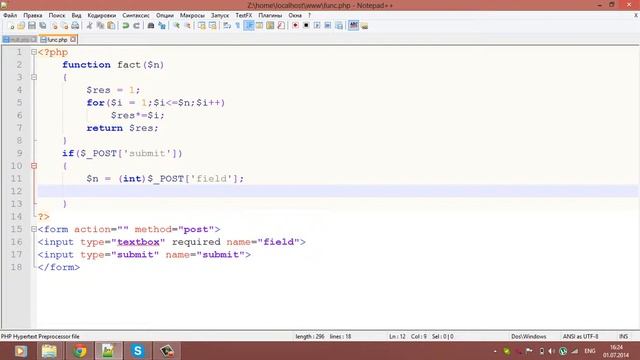Switch to the first inactive document tab
Viewport: 640px width, 360px height.
[x=19, y=40]
